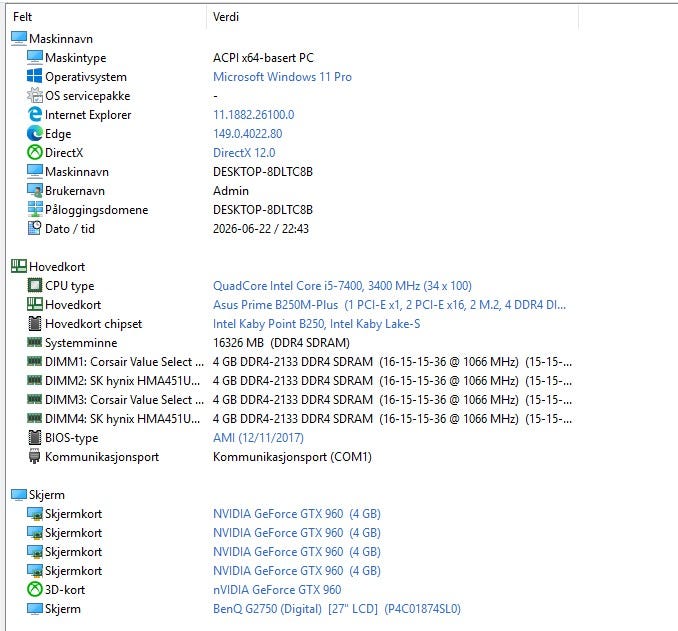Open the DirectX 12.0 link
678x631 pixels.
pos(244,153)
